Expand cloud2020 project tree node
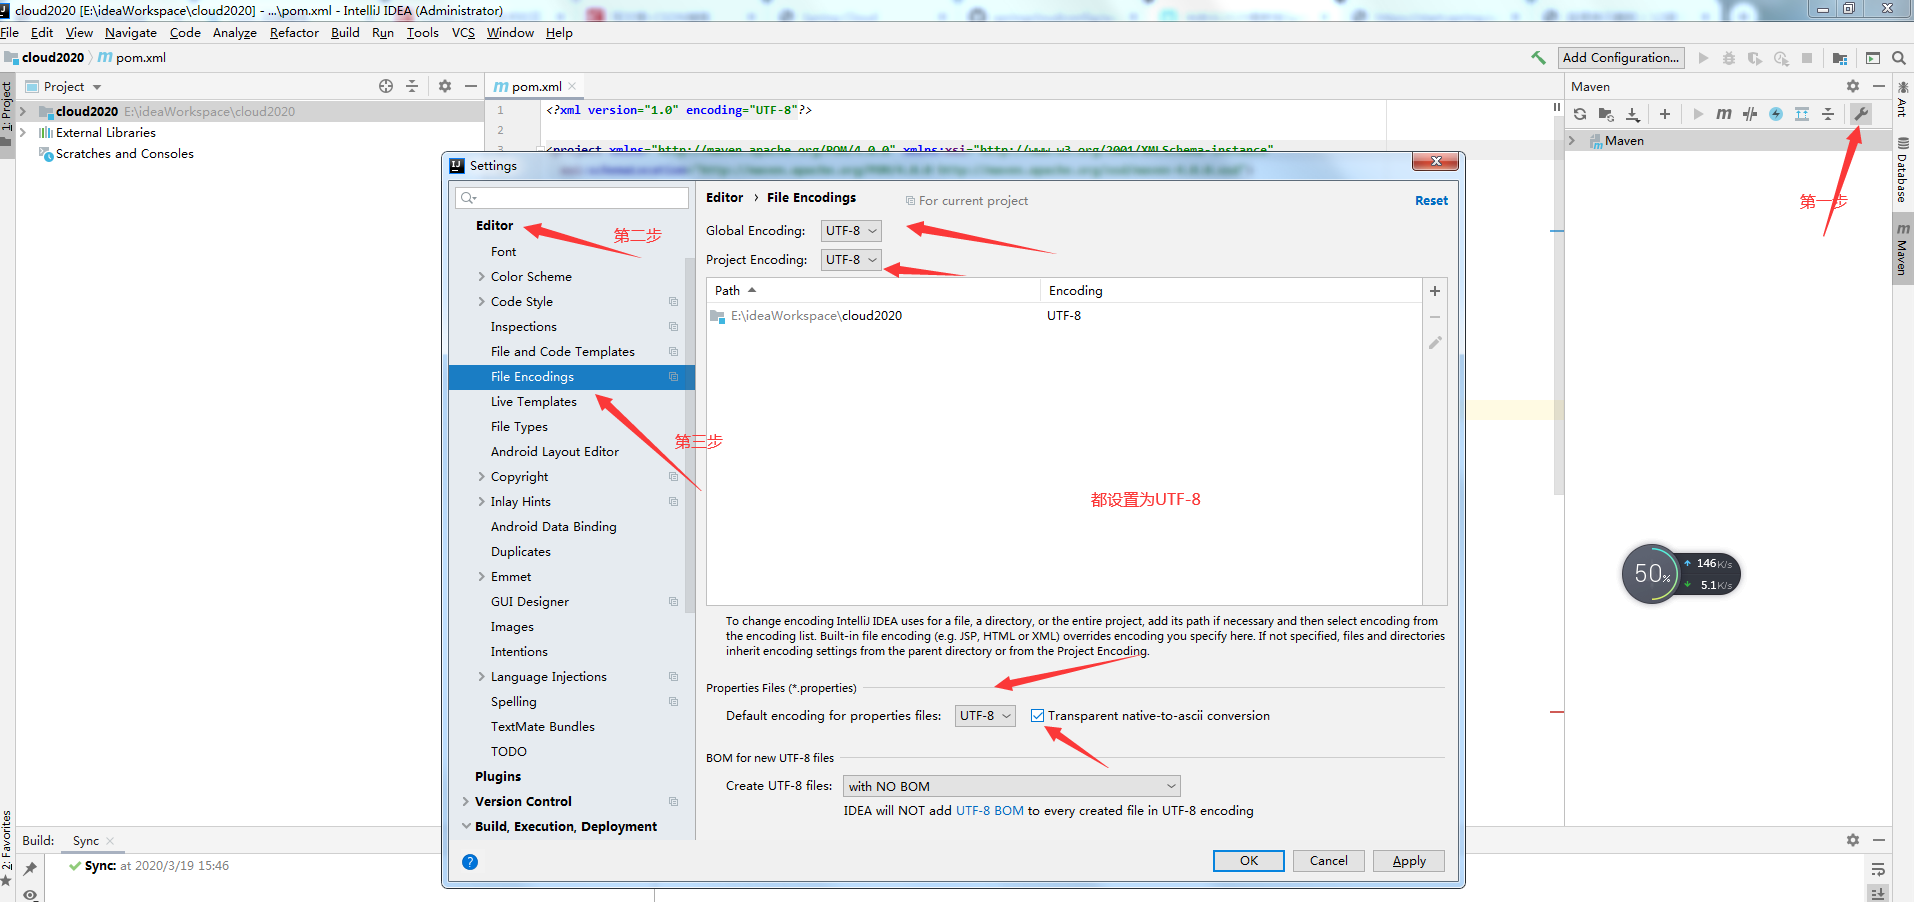1914x902 pixels. coord(23,112)
